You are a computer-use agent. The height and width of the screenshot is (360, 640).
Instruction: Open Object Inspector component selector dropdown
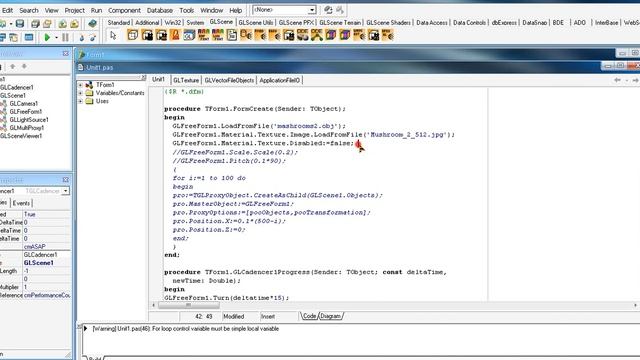point(65,191)
